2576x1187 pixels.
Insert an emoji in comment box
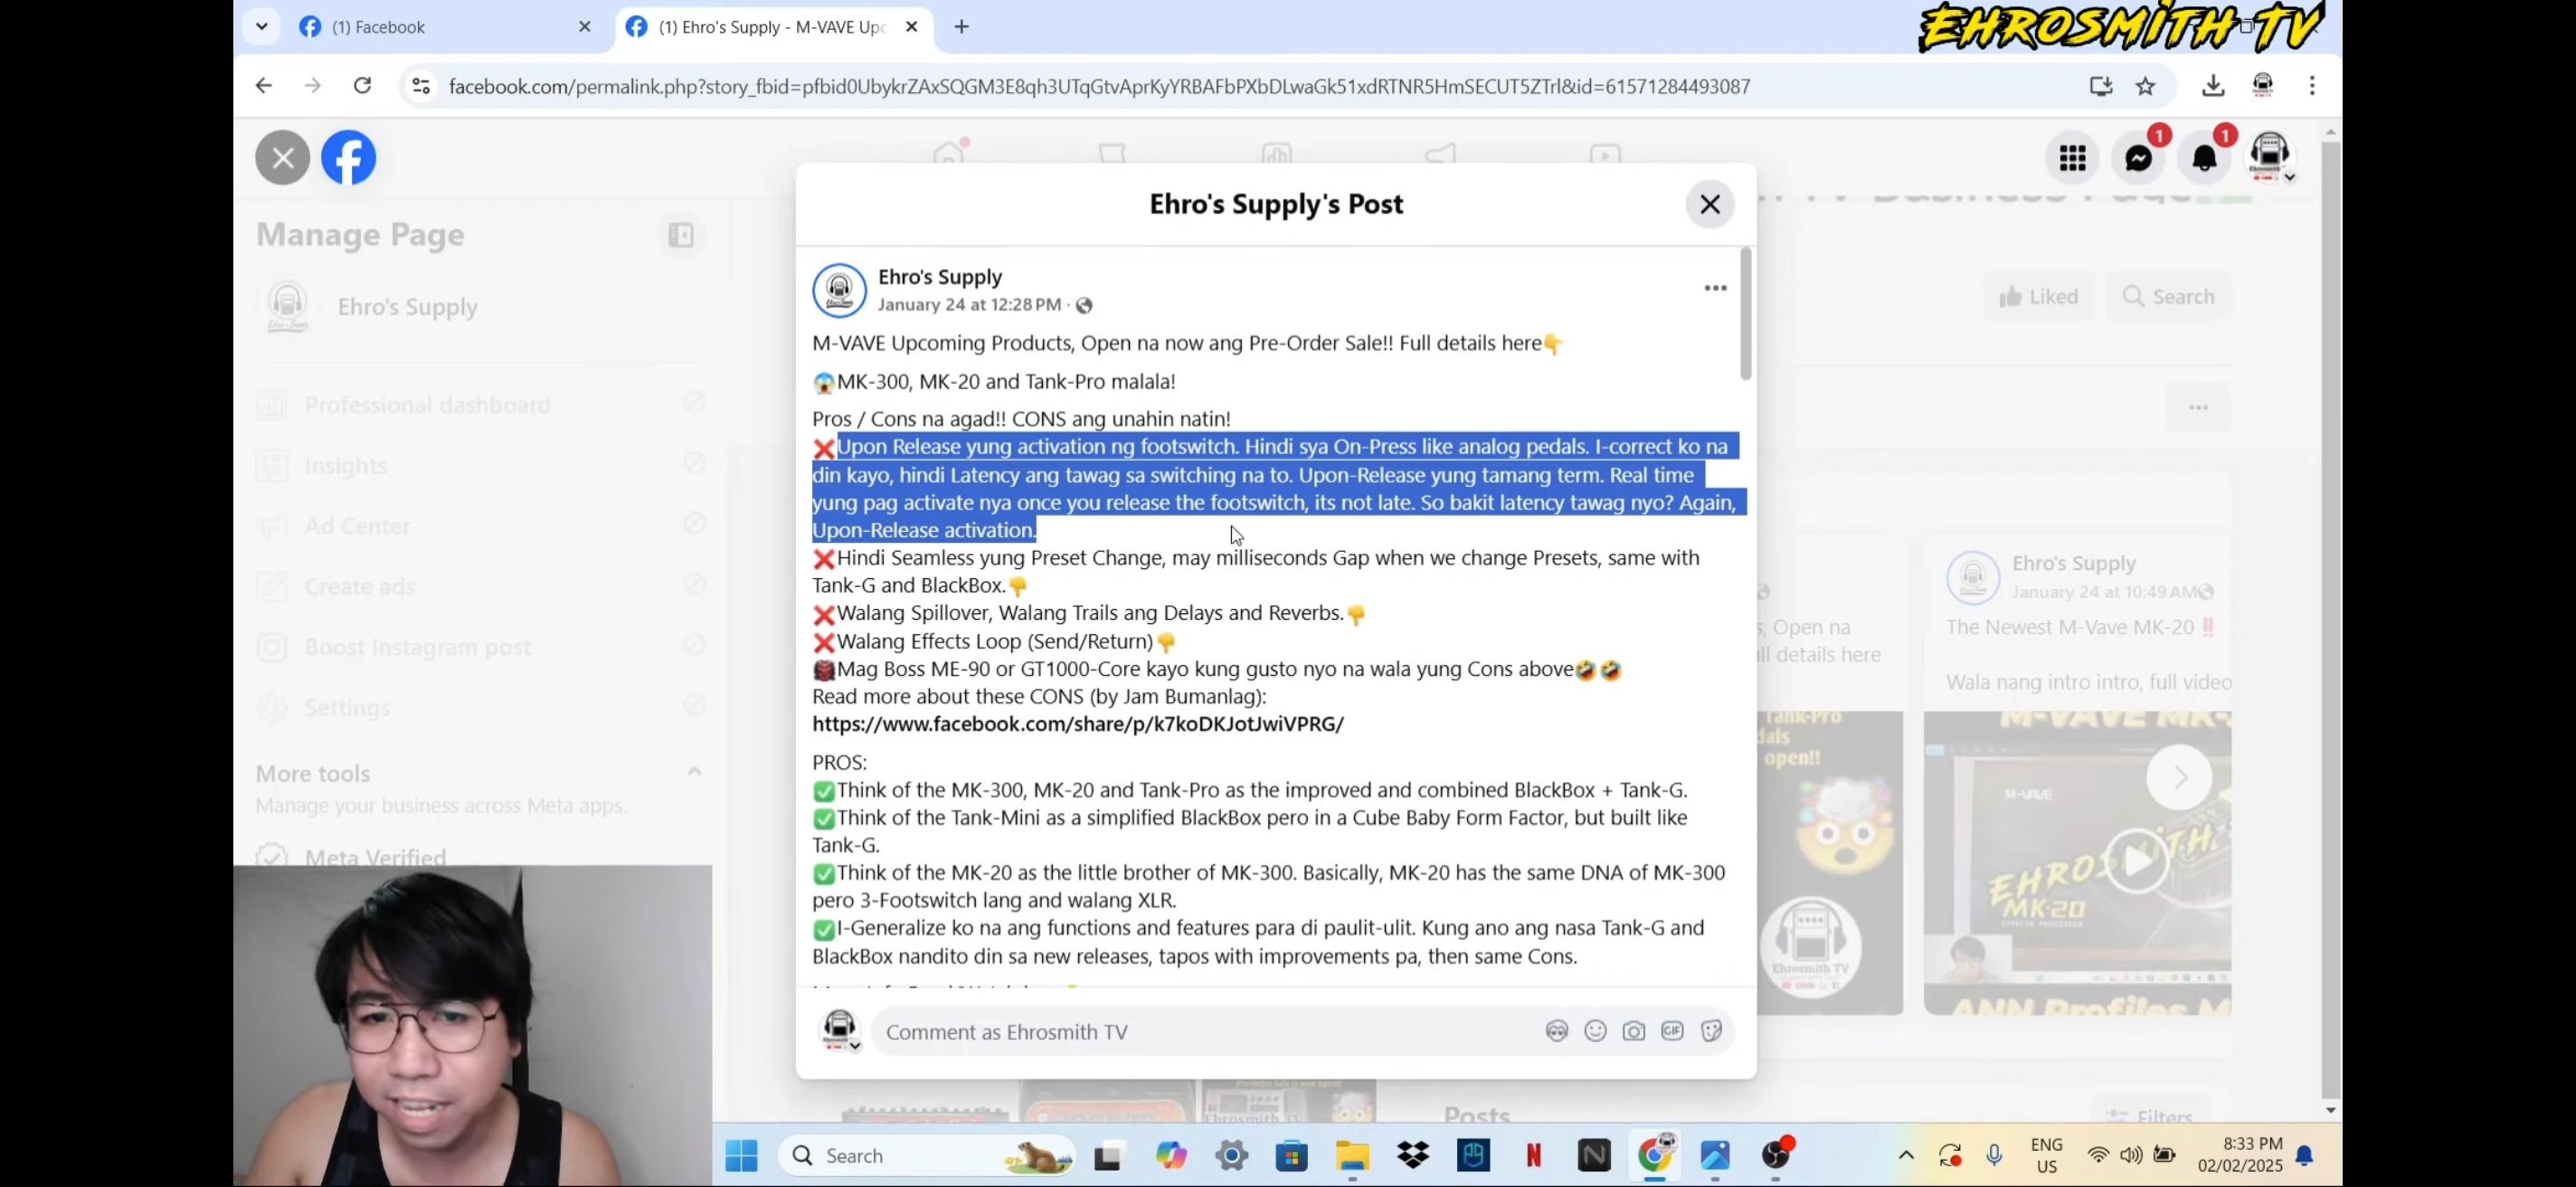(x=1595, y=1031)
